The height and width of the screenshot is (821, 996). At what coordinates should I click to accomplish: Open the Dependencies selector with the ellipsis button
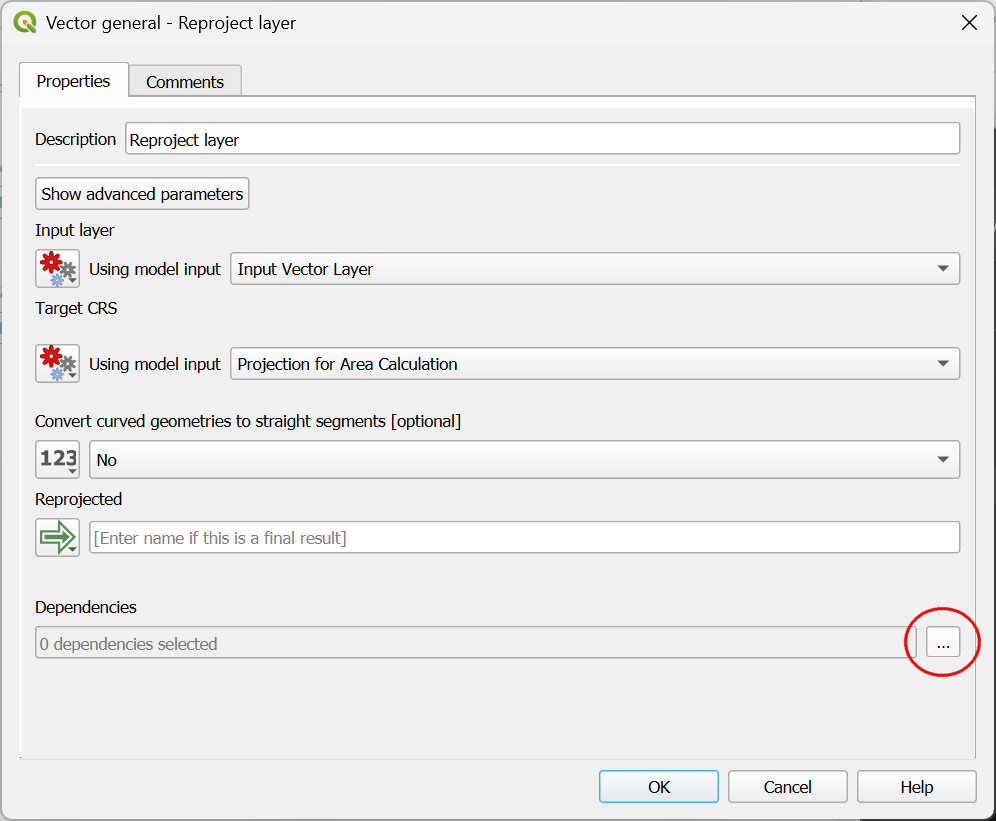coord(942,643)
